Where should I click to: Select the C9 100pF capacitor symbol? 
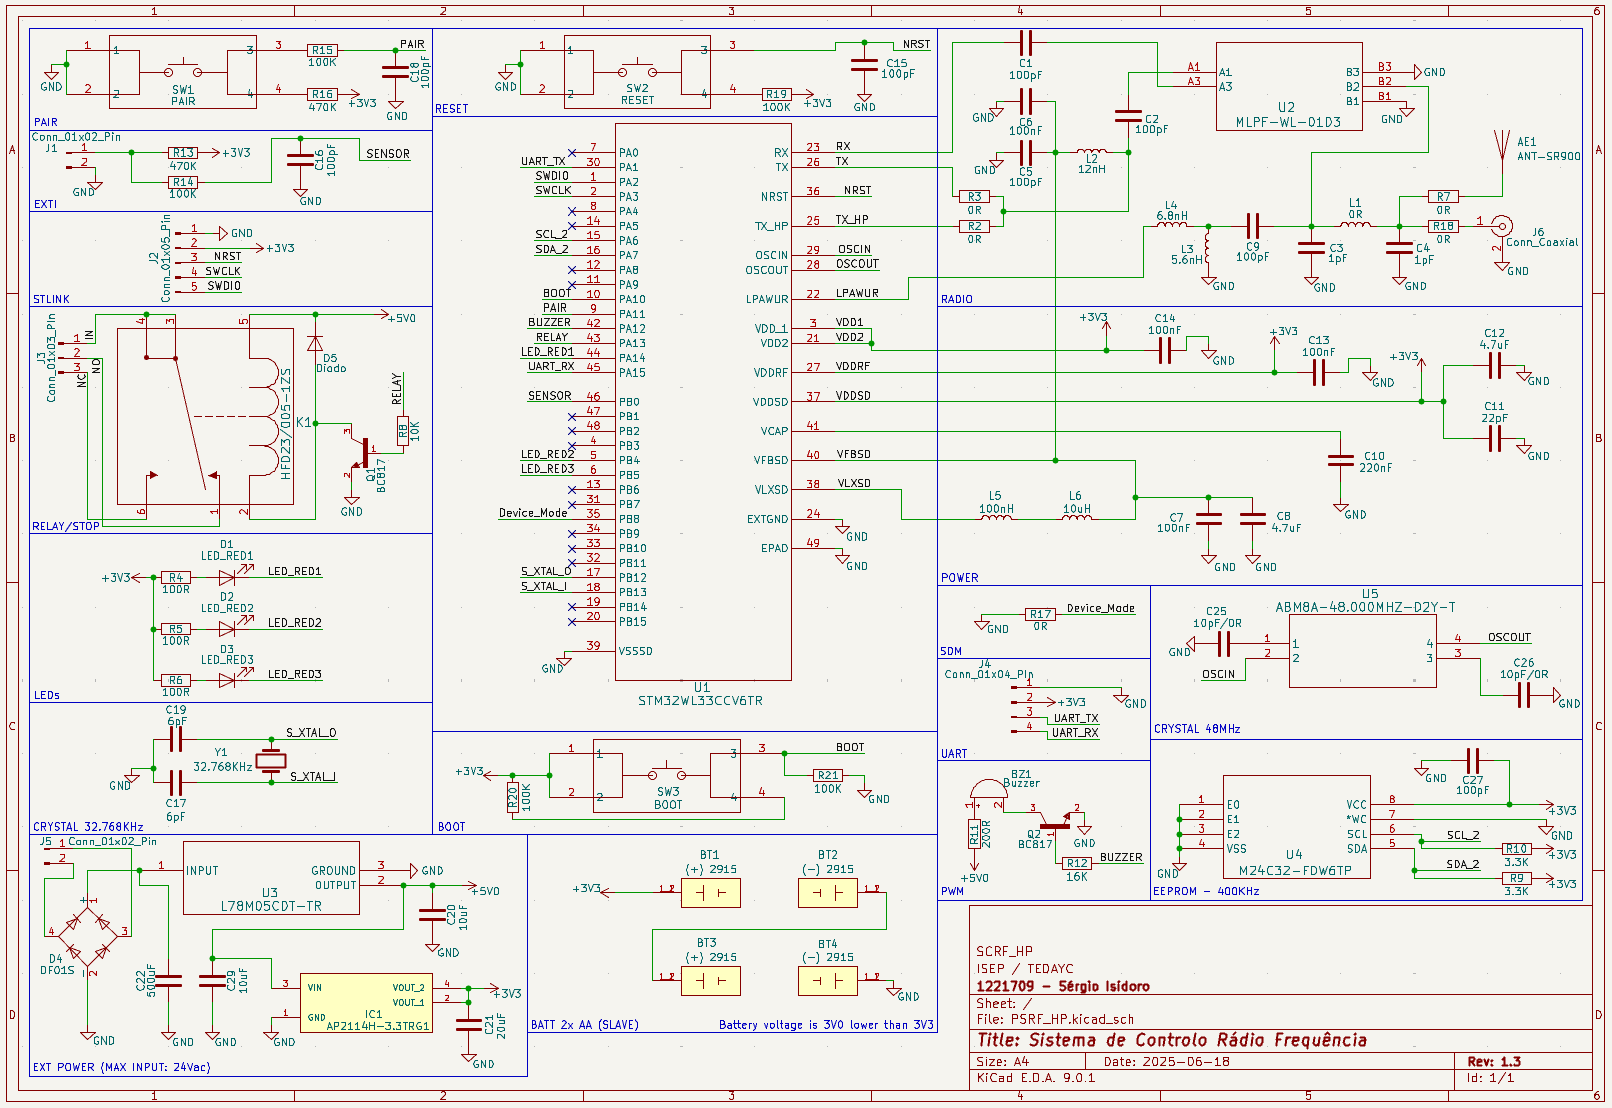tap(1253, 226)
